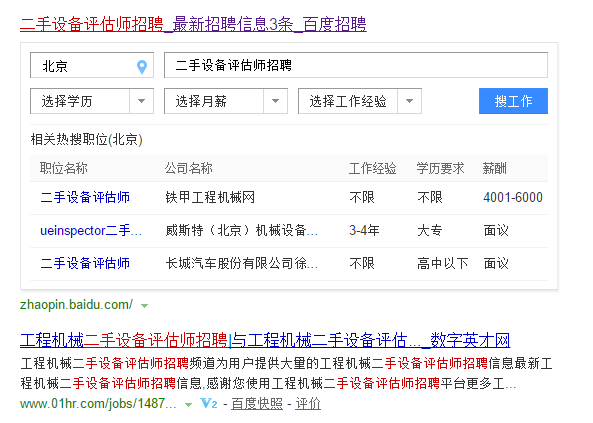Viewport: 593px width, 423px height.
Task: Click the V2 credibility badge icon
Action: pos(209,403)
